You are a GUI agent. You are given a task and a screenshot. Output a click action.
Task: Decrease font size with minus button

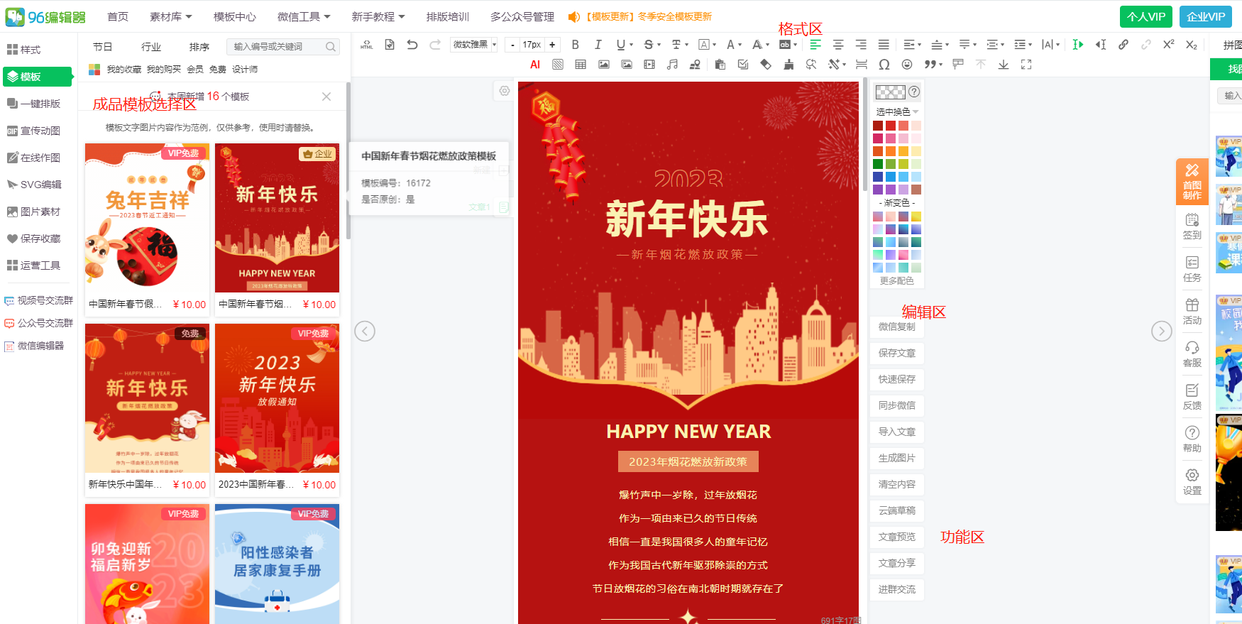[512, 45]
